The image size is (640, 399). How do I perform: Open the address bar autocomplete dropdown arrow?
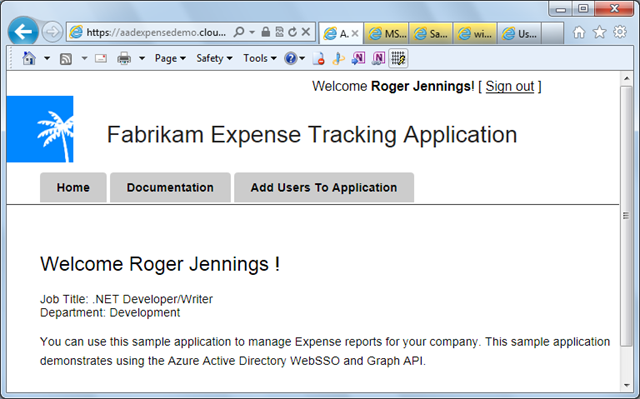(252, 32)
